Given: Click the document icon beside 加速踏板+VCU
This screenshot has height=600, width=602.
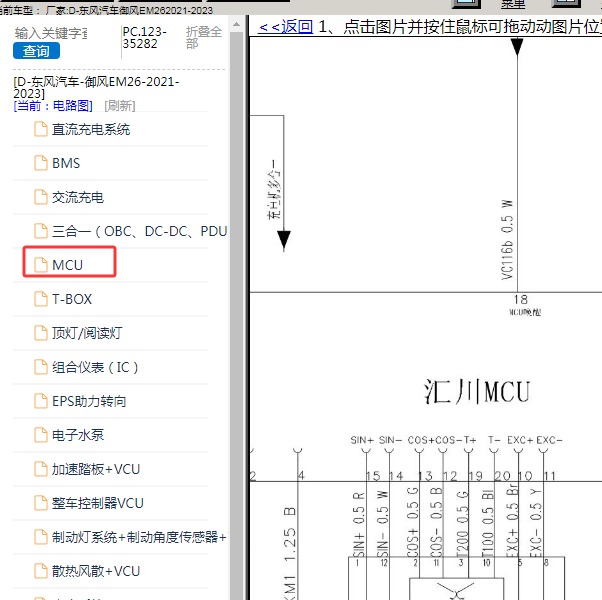Looking at the screenshot, I should point(41,469).
